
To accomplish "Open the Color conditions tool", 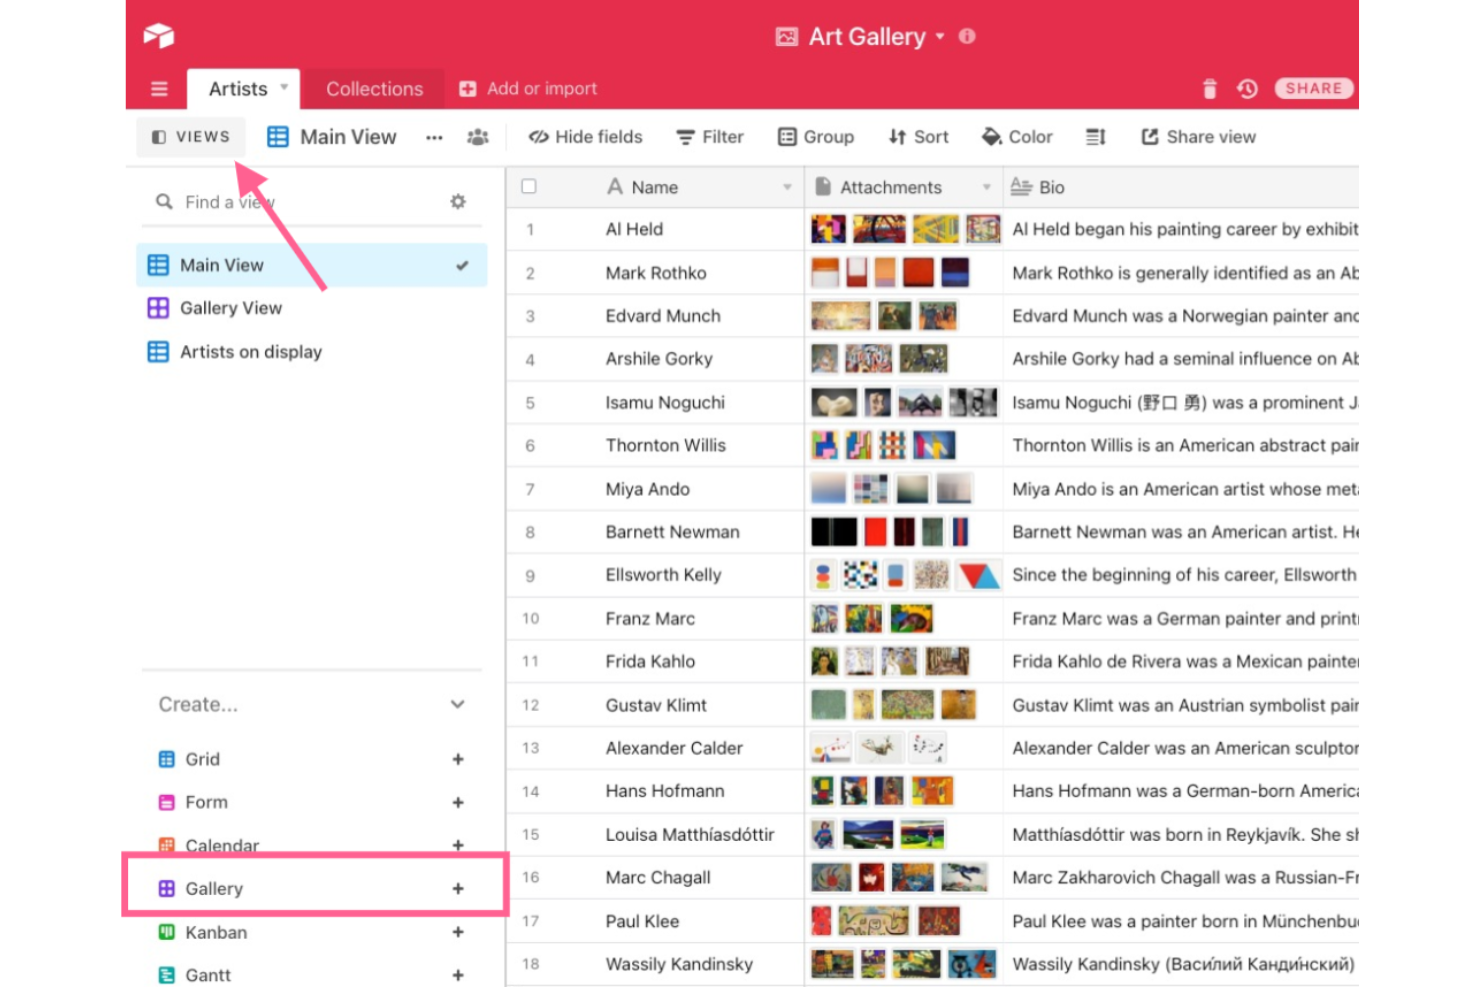I will [x=1016, y=137].
